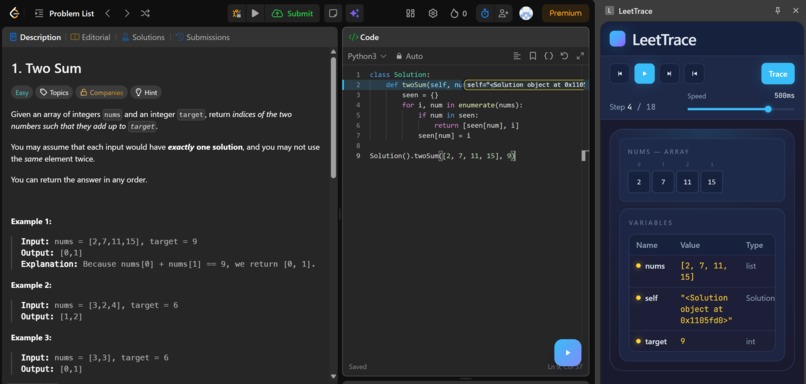The width and height of the screenshot is (806, 384).
Task: Click the format code lines icon
Action: point(517,56)
